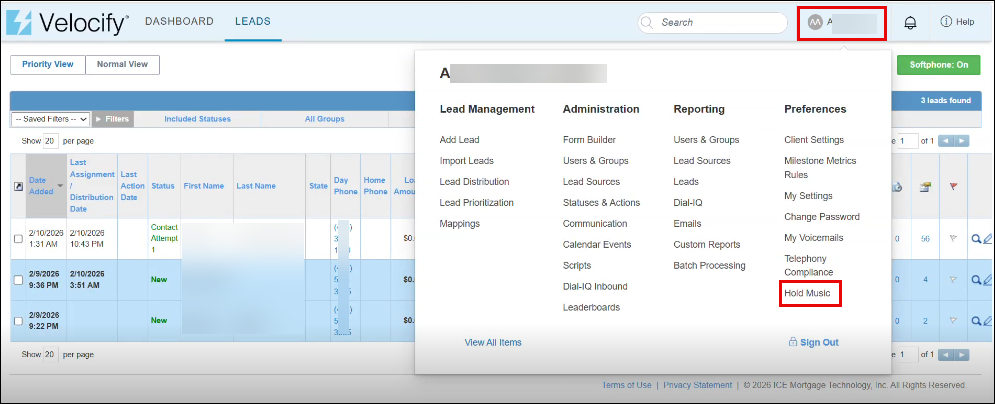
Task: Select the checkbox for the 9:22 PM lead
Action: click(x=18, y=320)
